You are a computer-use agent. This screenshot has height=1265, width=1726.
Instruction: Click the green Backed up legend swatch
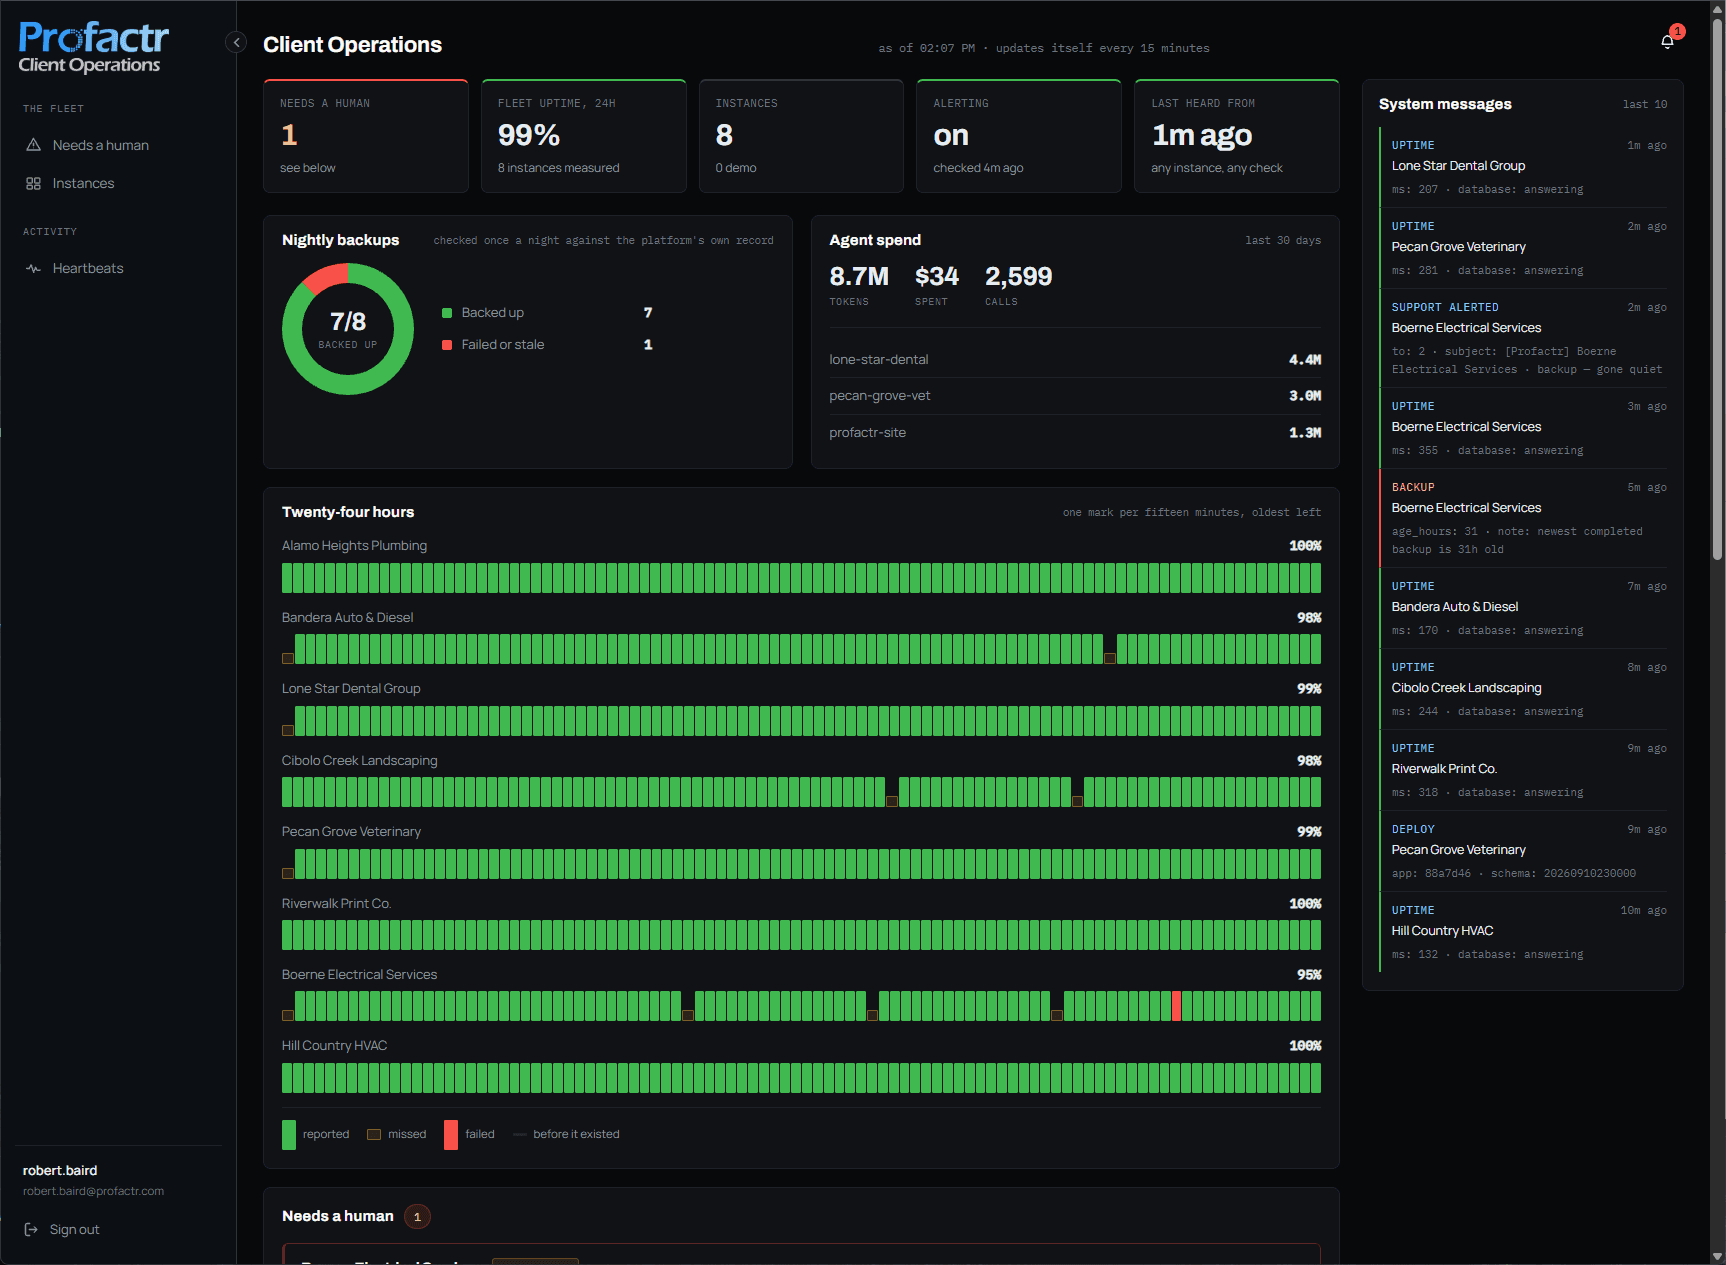coord(447,313)
